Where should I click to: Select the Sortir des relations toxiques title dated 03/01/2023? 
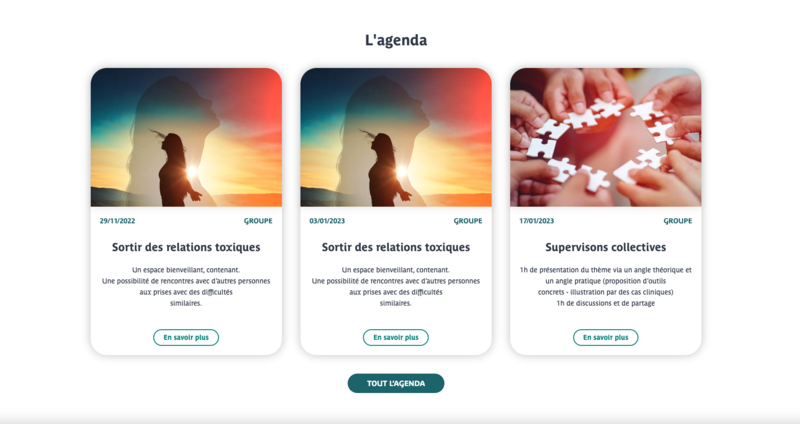click(x=396, y=247)
